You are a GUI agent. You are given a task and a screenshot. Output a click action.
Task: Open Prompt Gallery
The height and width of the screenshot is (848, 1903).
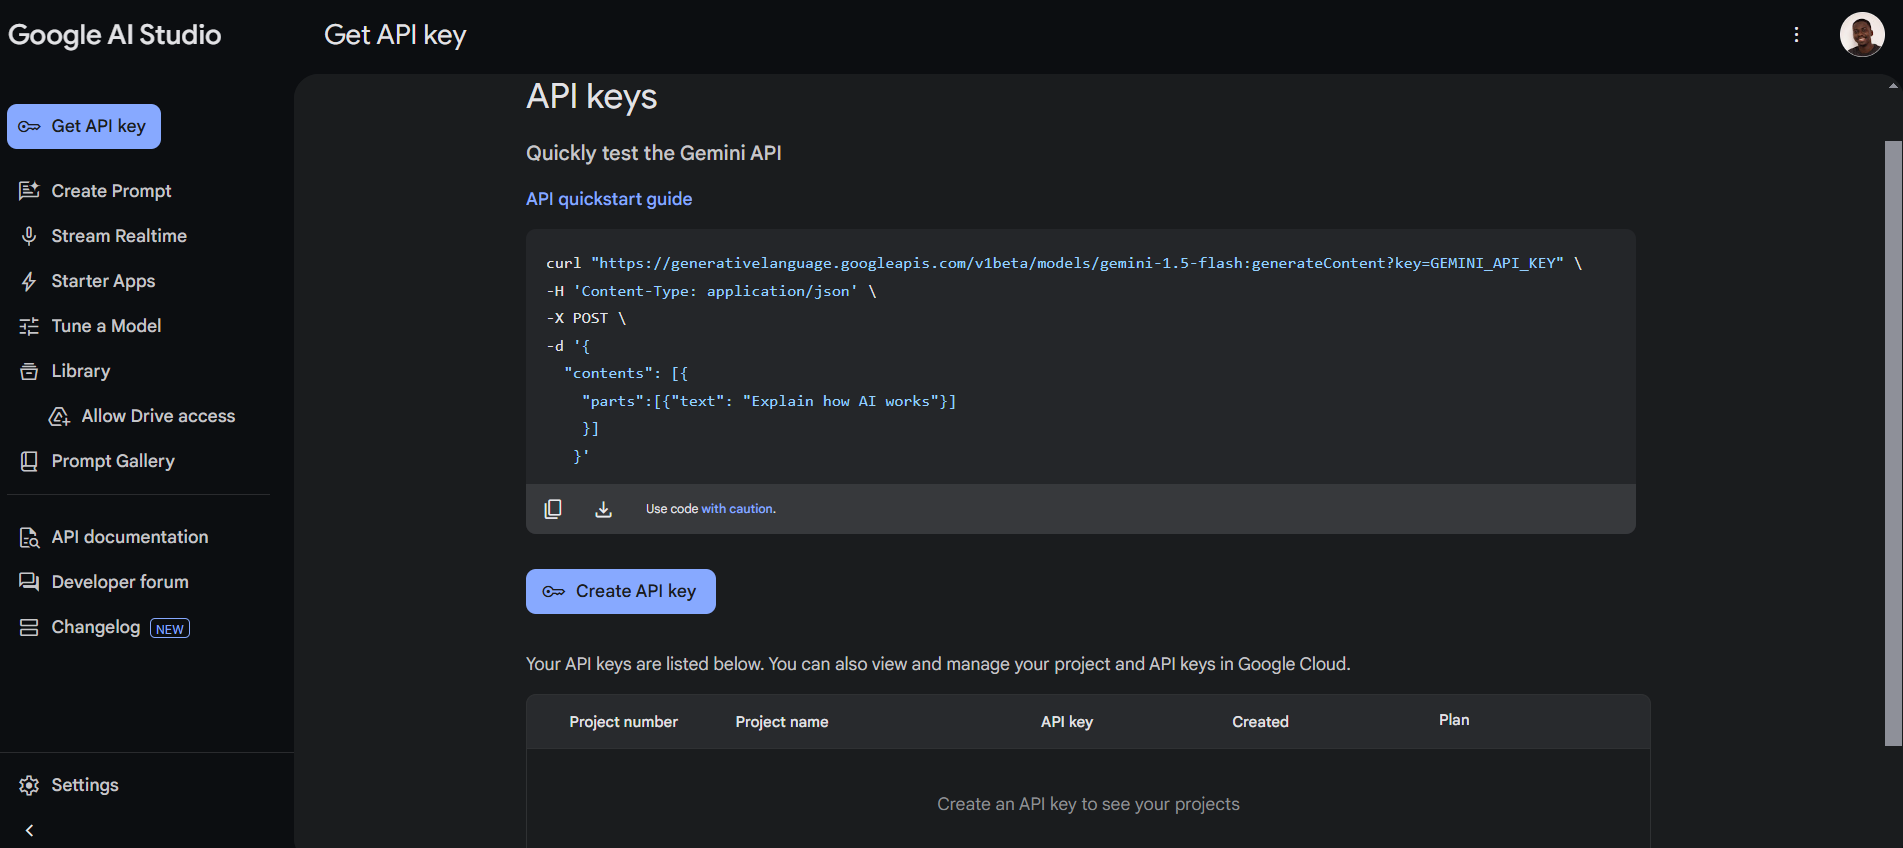coord(113,461)
